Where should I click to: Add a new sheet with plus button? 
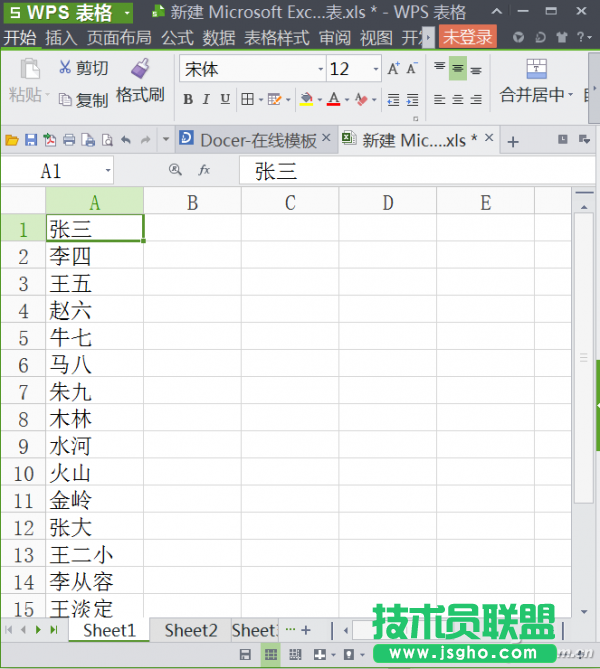pos(306,630)
